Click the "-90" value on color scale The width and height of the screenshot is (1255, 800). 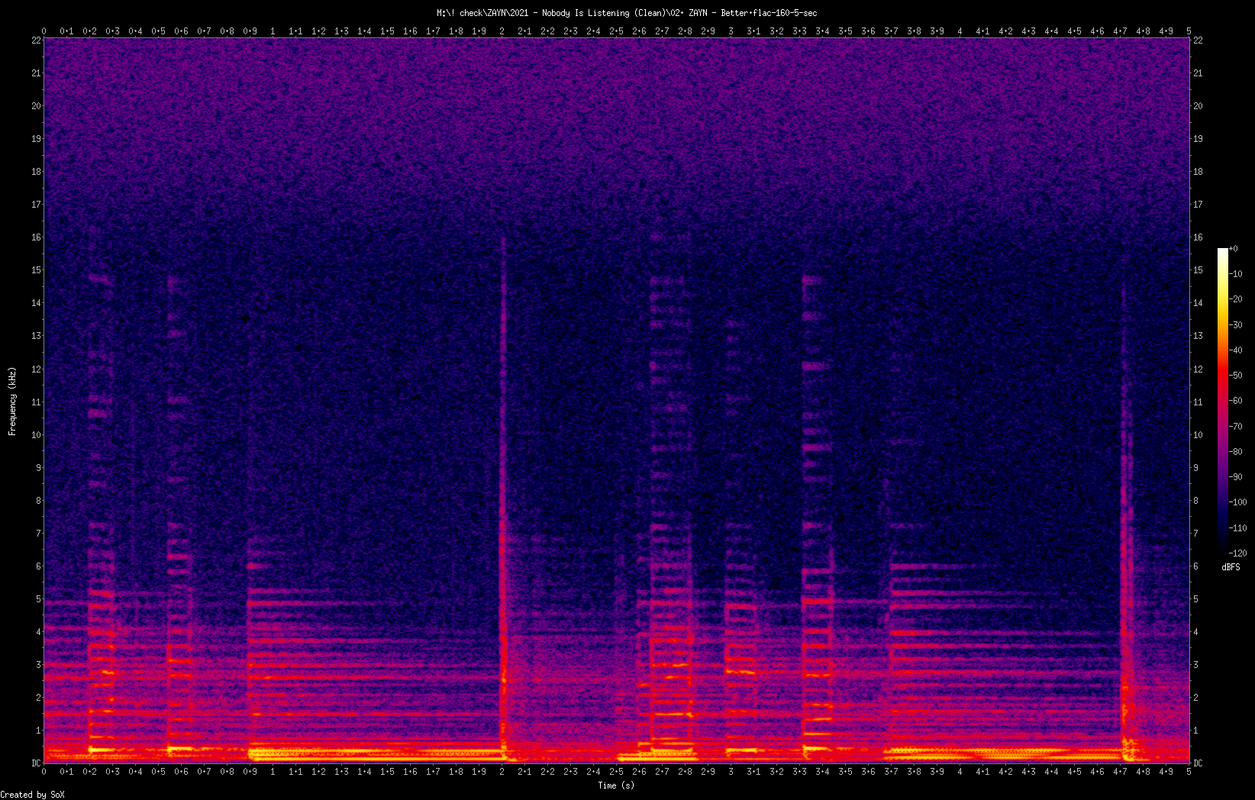[x=1237, y=477]
